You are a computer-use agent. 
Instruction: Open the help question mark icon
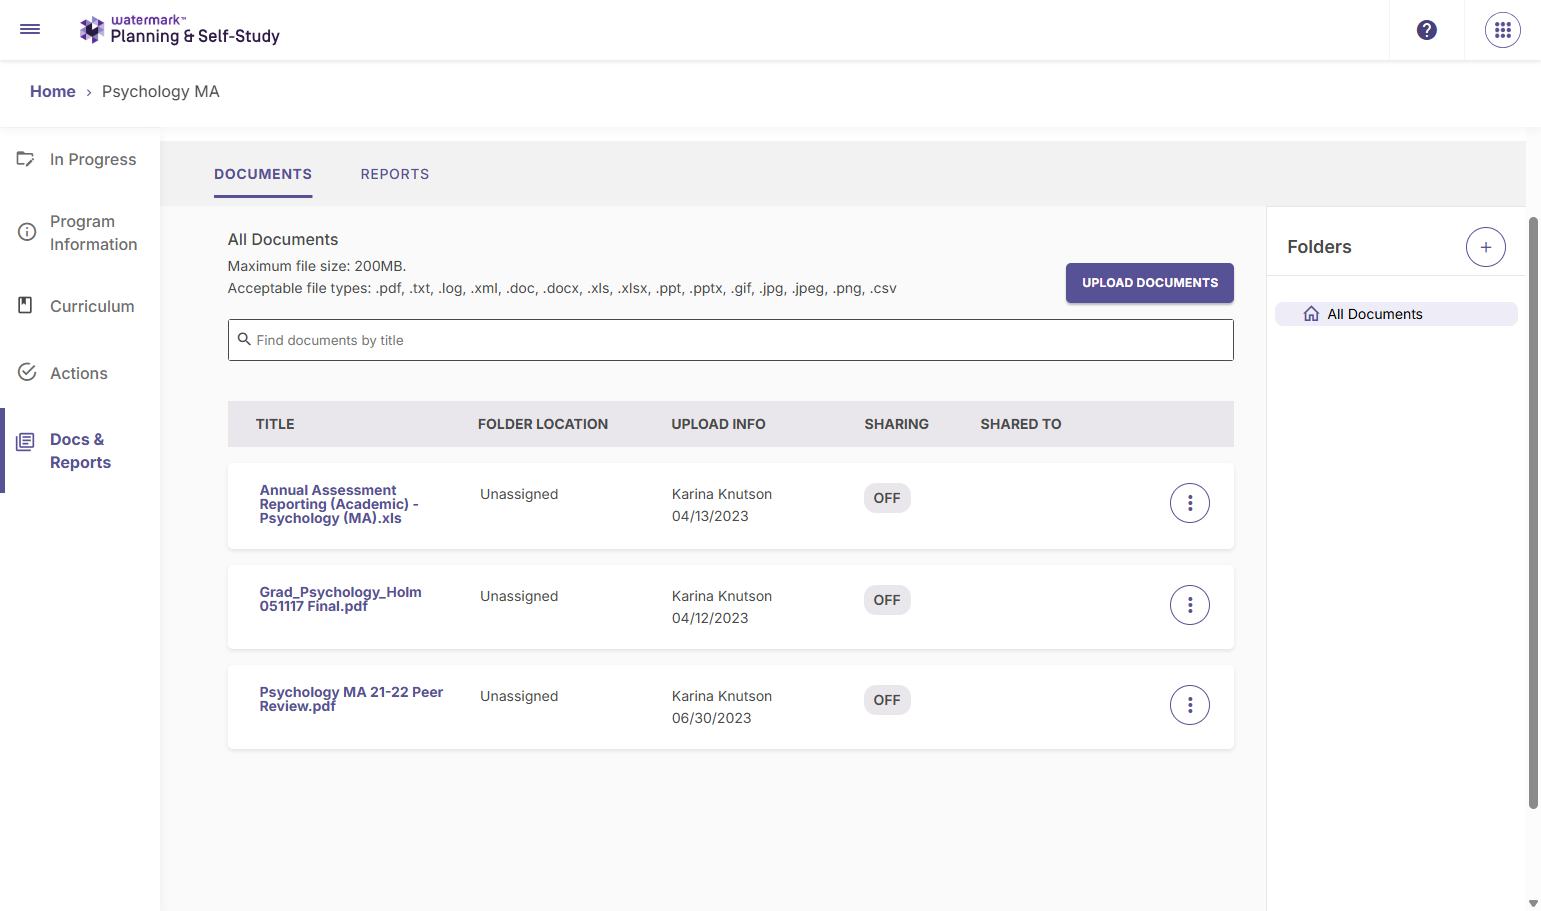click(1427, 30)
